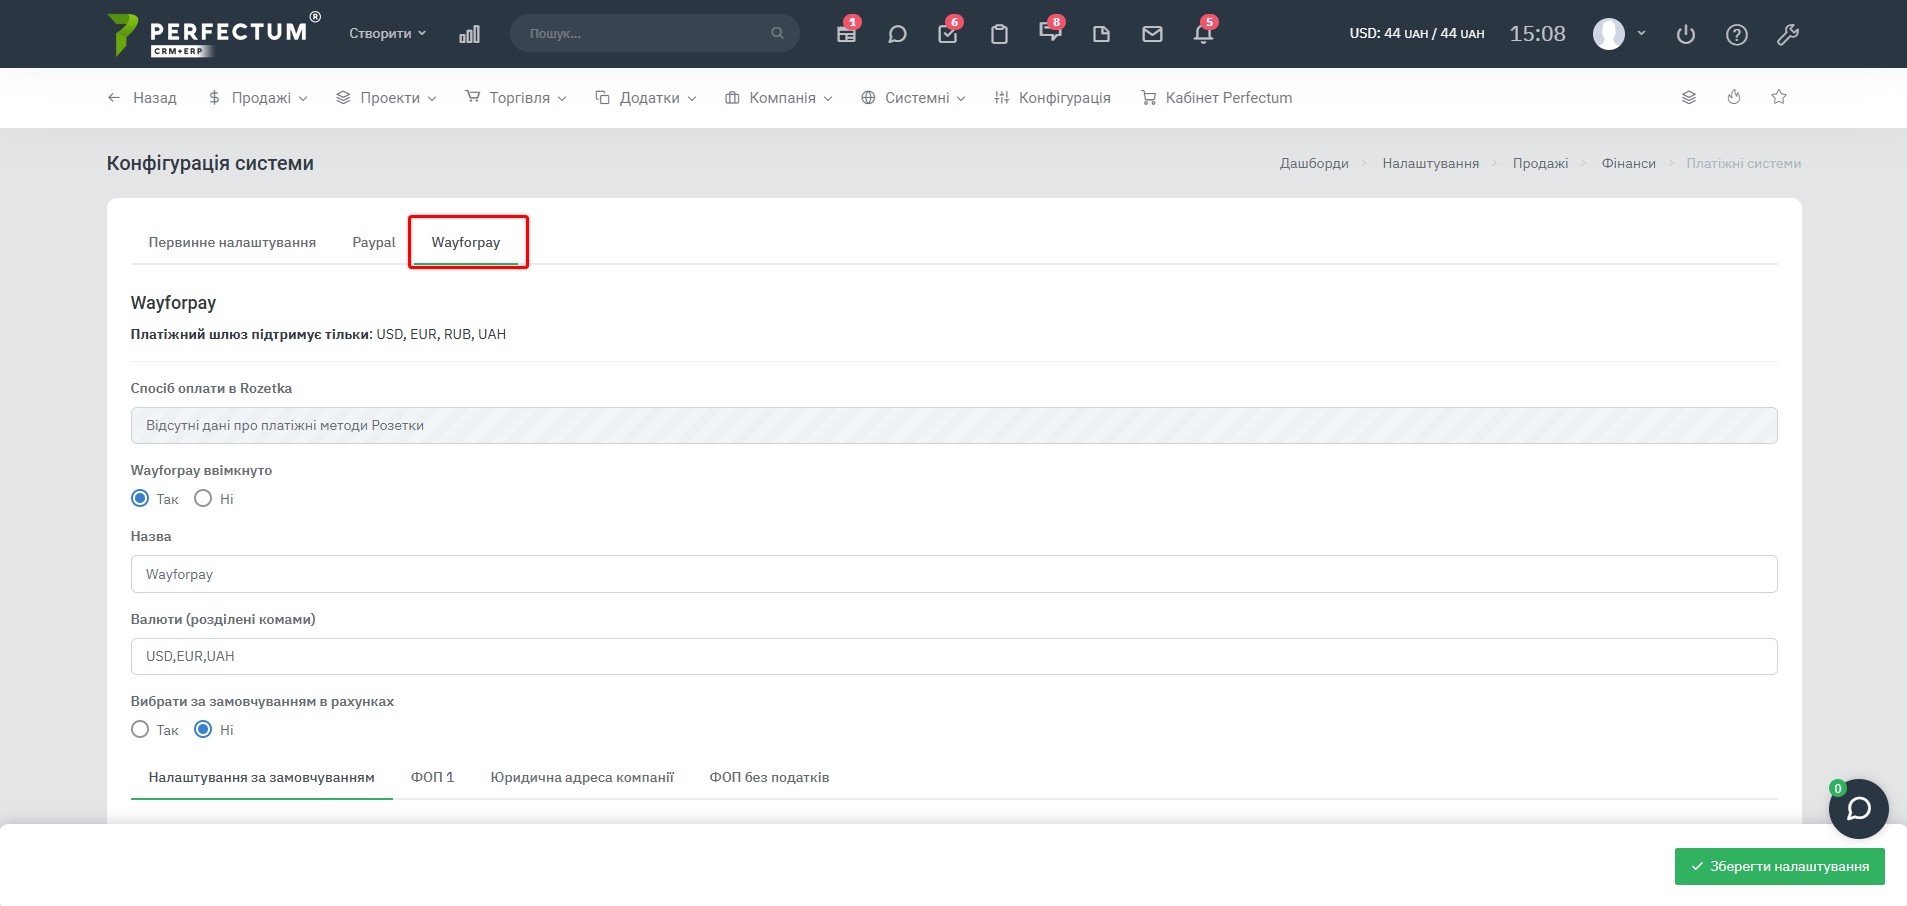Open the mail envelope icon
1907x906 pixels.
(1152, 34)
